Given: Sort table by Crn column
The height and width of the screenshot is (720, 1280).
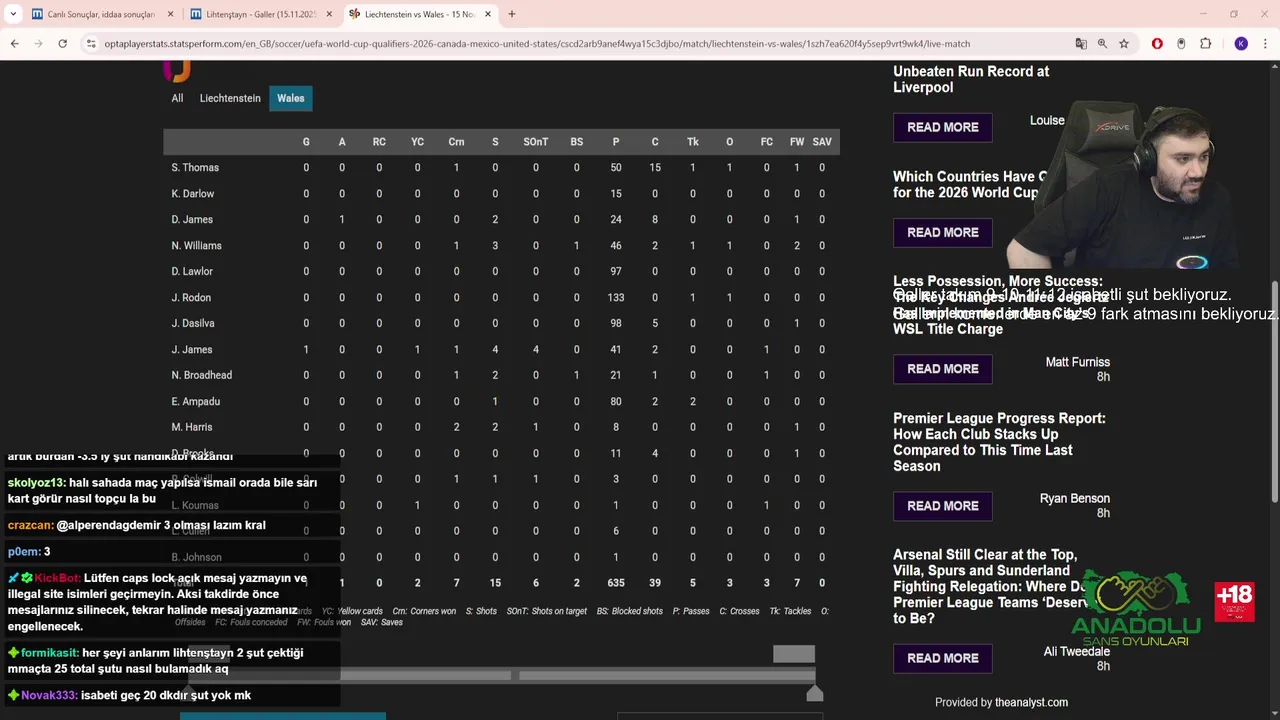Looking at the screenshot, I should [456, 142].
